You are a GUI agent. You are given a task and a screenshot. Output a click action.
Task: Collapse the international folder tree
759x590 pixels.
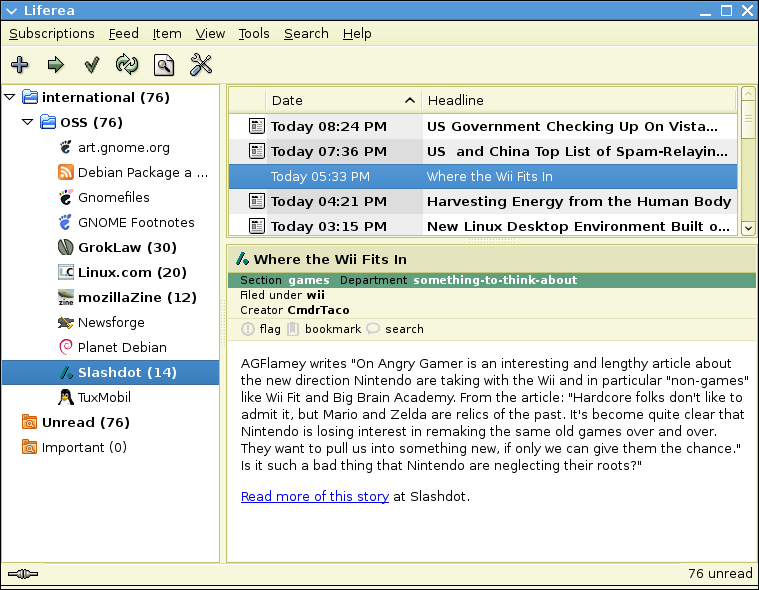pos(10,97)
